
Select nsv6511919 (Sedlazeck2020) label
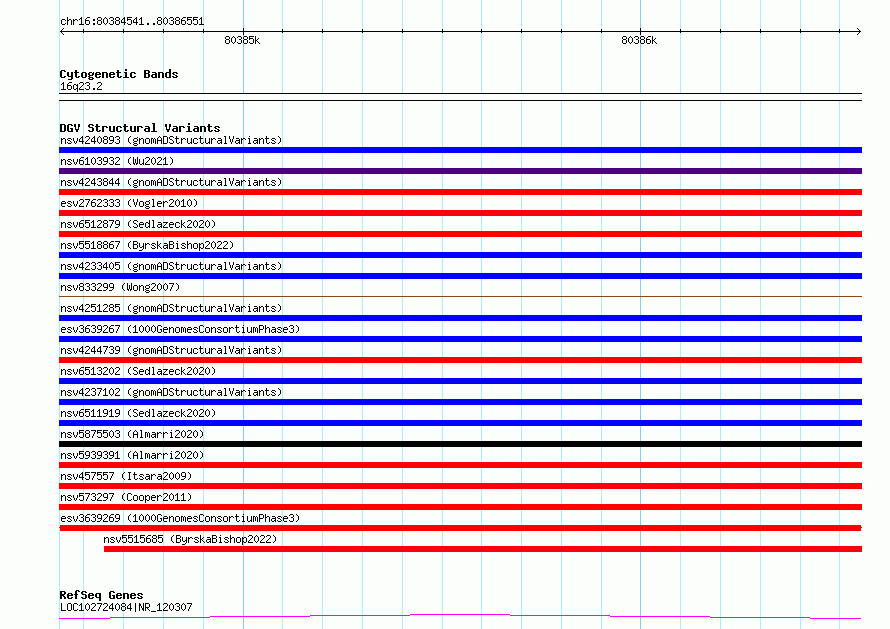[x=138, y=413]
